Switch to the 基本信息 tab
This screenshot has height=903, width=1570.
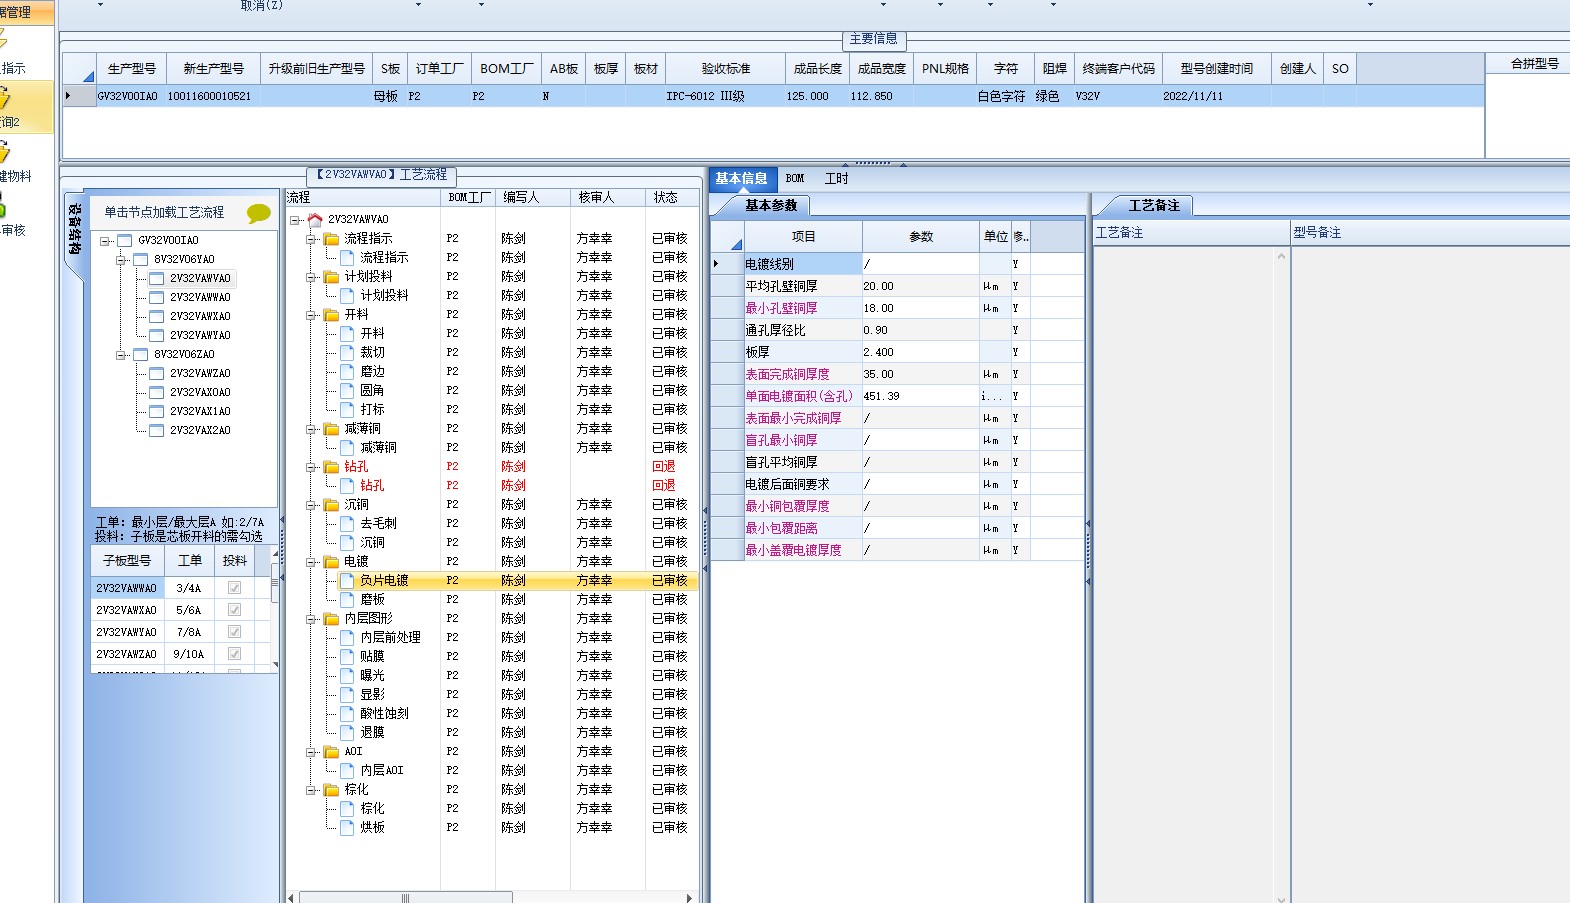coord(741,178)
